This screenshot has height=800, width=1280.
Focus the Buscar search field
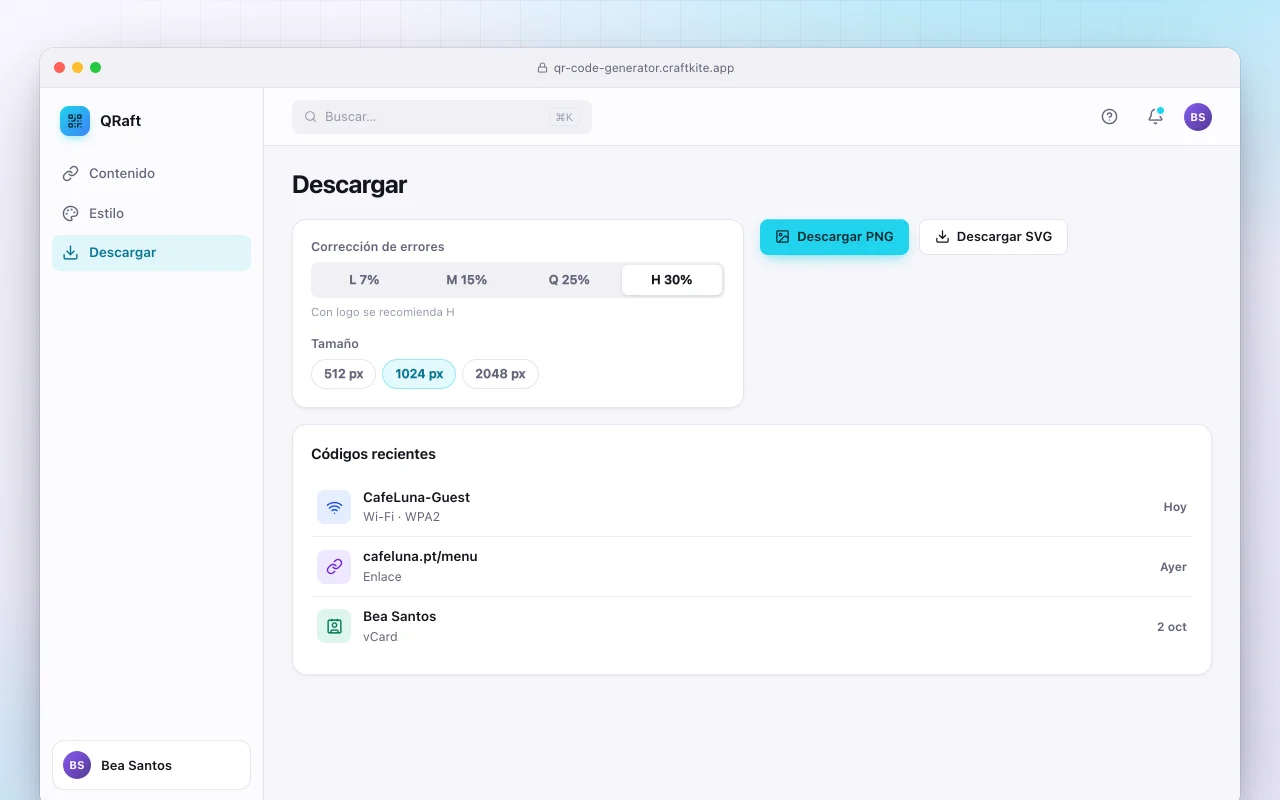click(x=442, y=117)
